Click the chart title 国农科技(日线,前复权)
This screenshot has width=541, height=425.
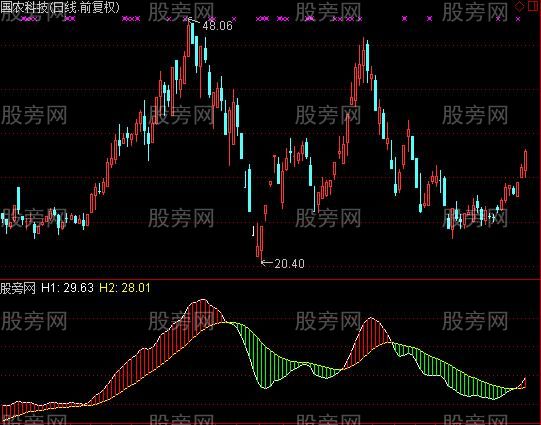59,8
